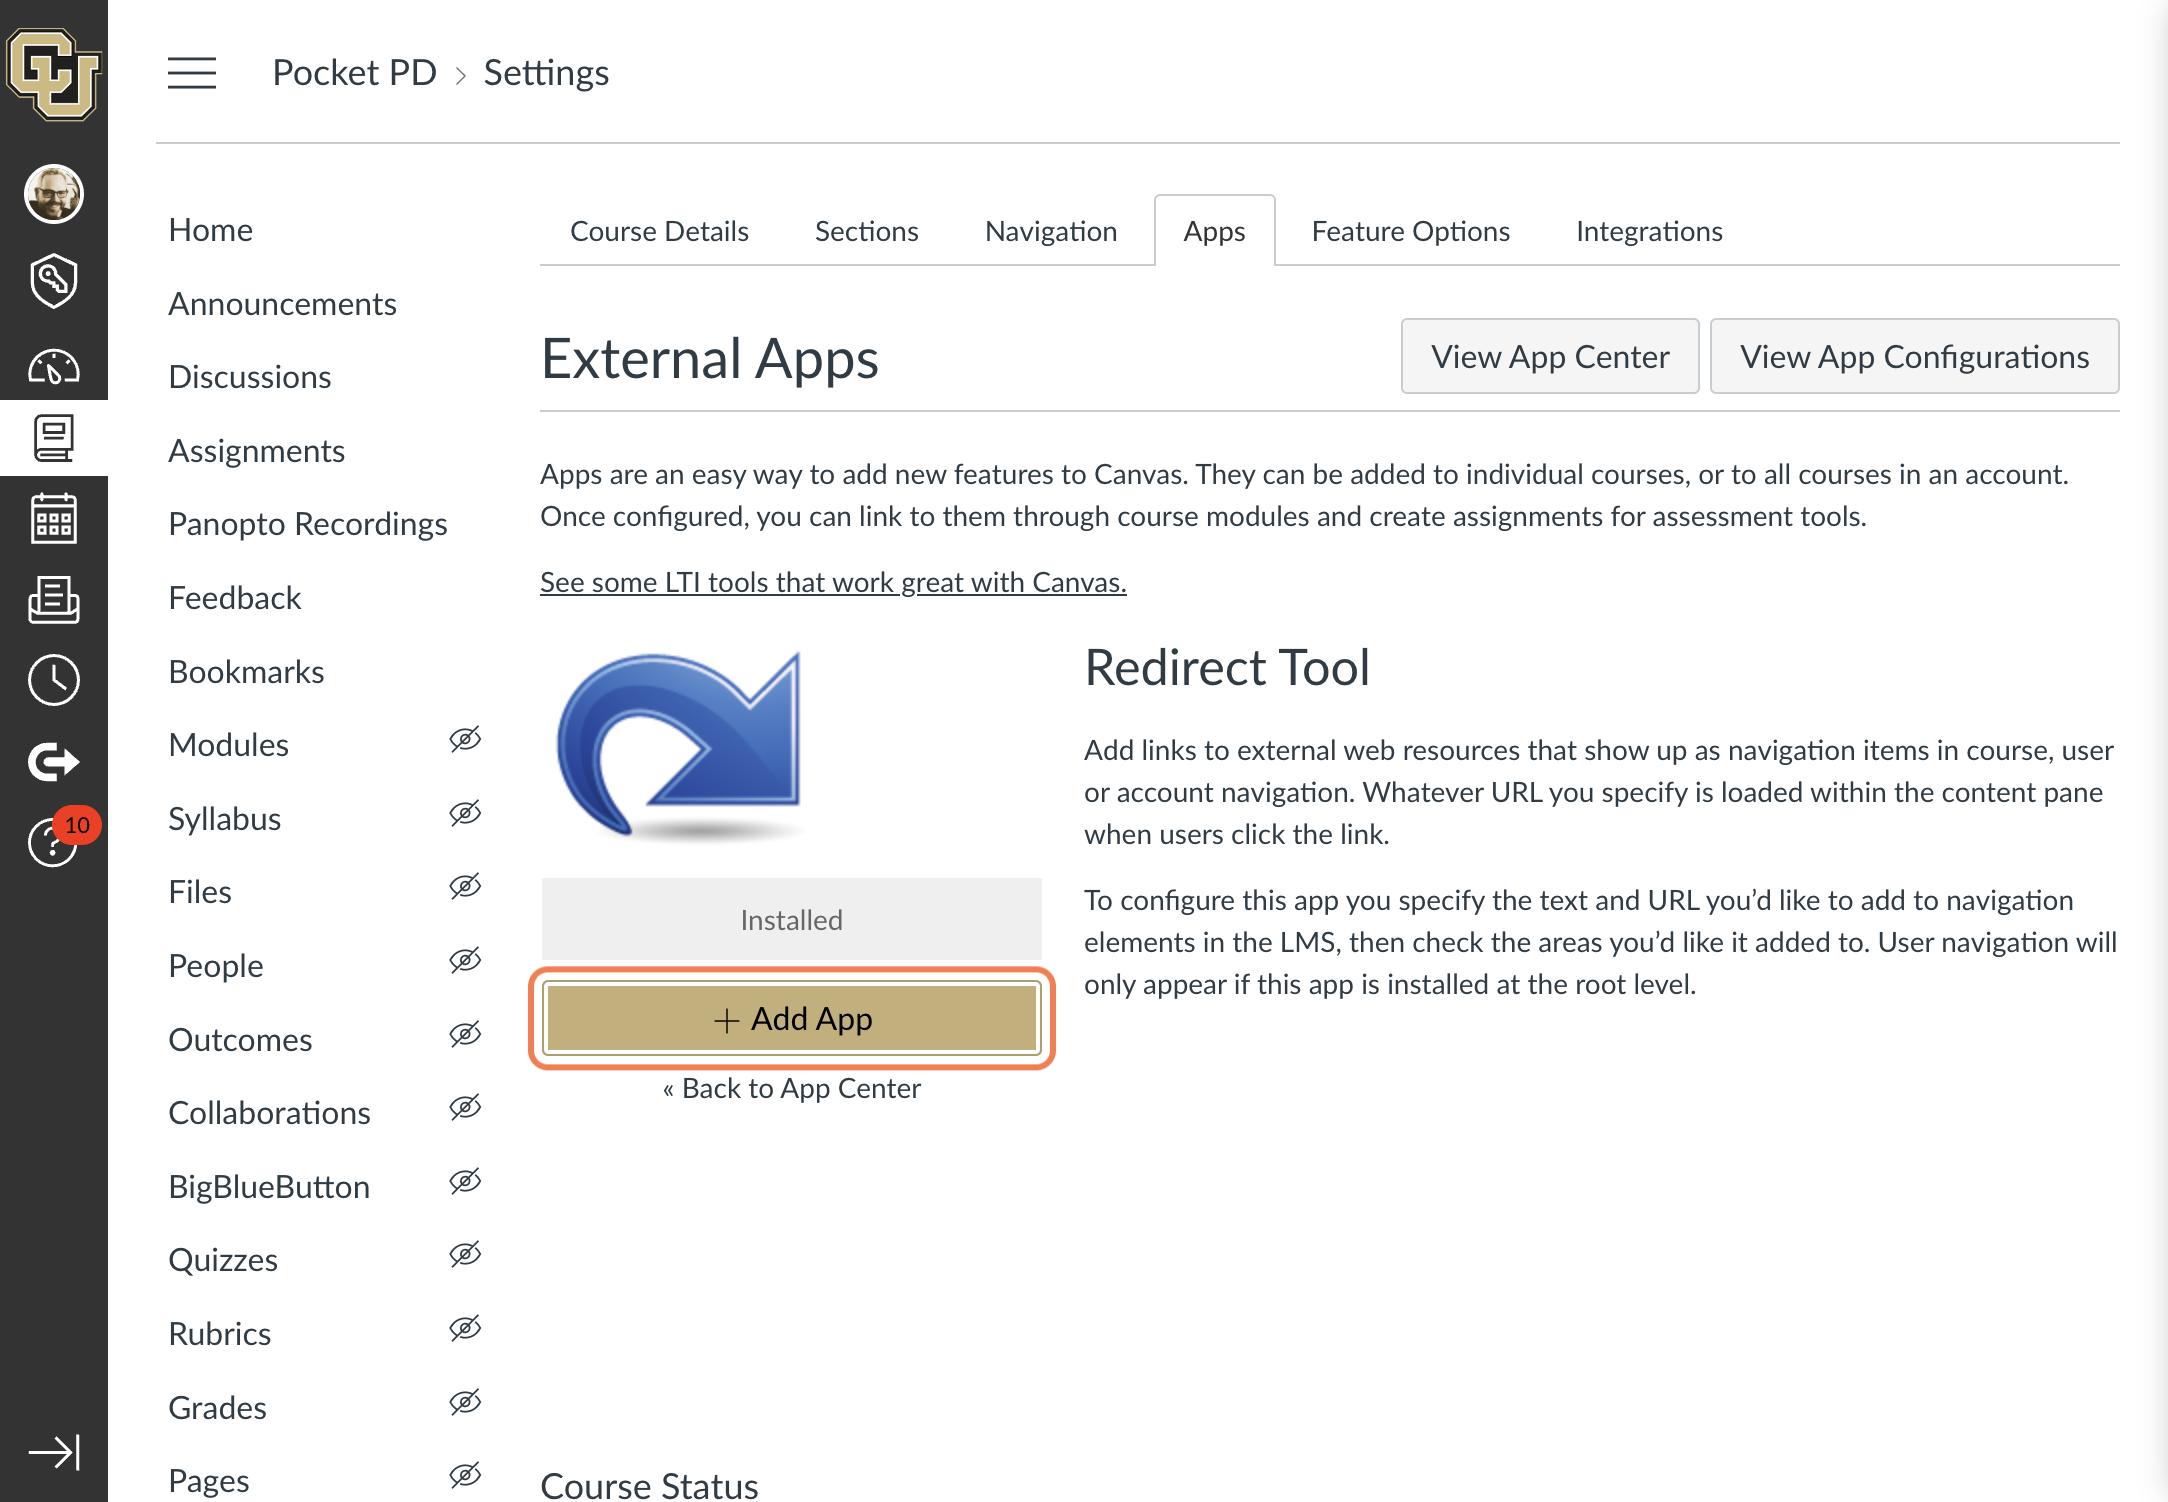
Task: Open the user account avatar
Action: tap(53, 193)
